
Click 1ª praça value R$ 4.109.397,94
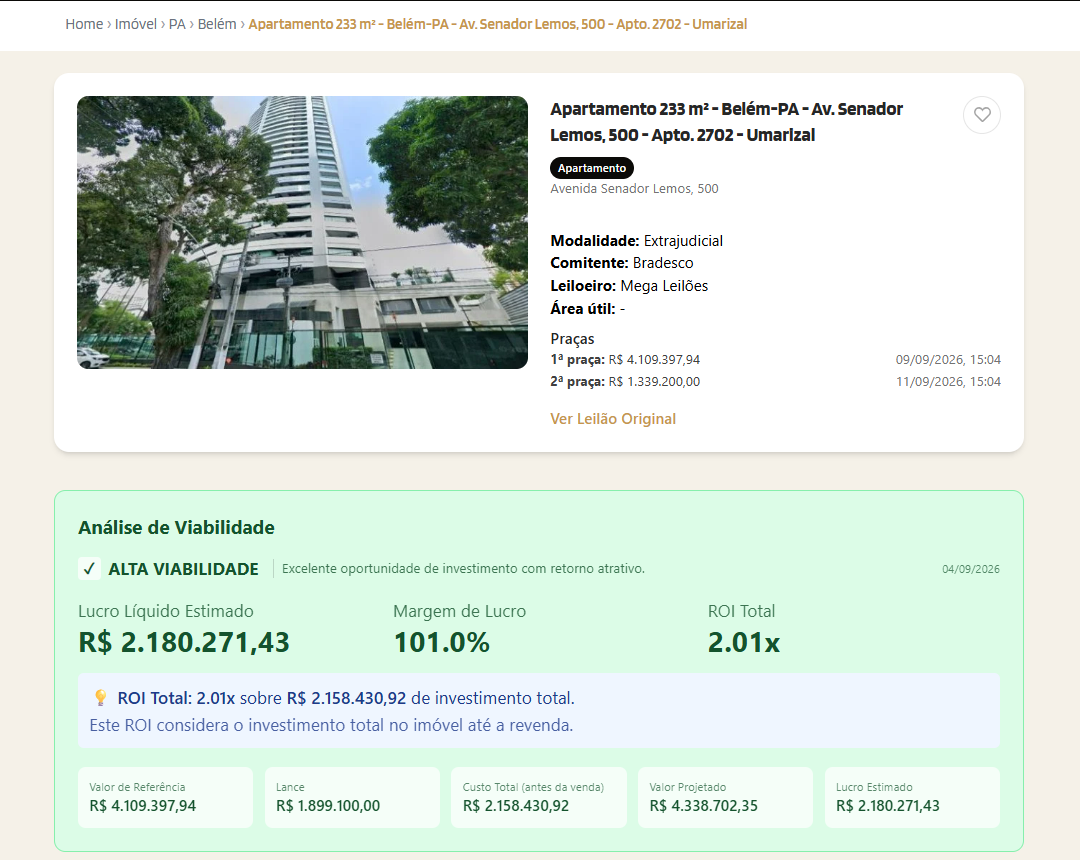point(654,359)
